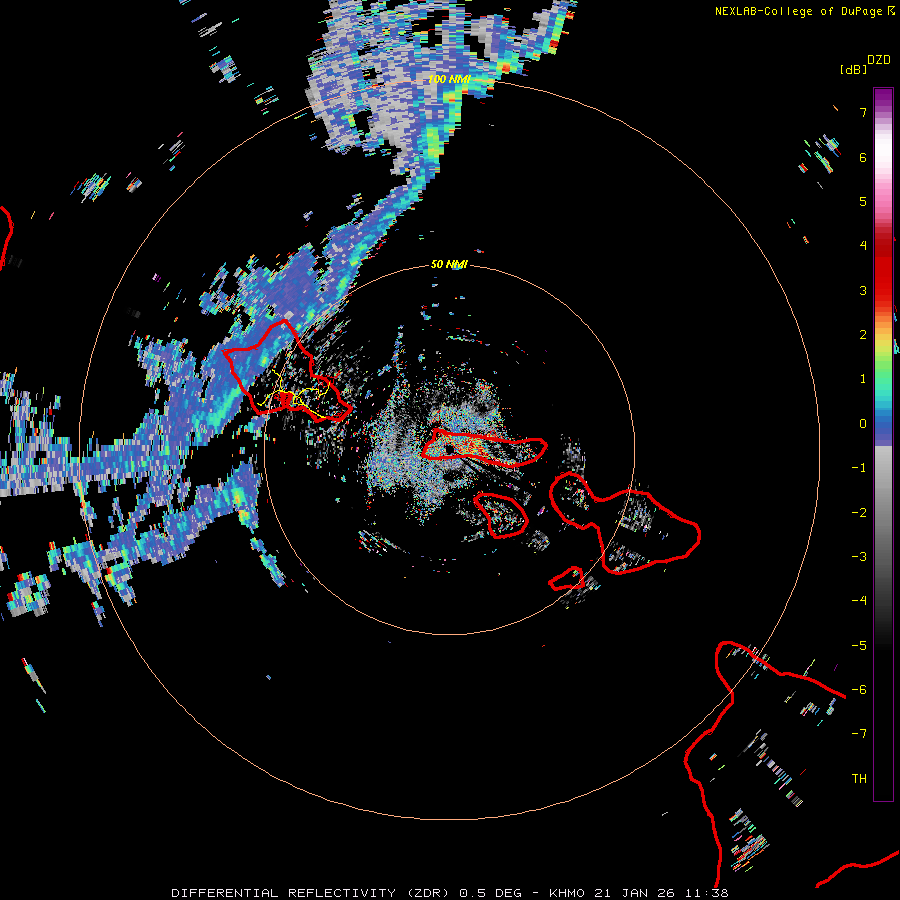This screenshot has height=900, width=900.
Task: Click the 50 NMI range ring label
Action: (x=449, y=264)
